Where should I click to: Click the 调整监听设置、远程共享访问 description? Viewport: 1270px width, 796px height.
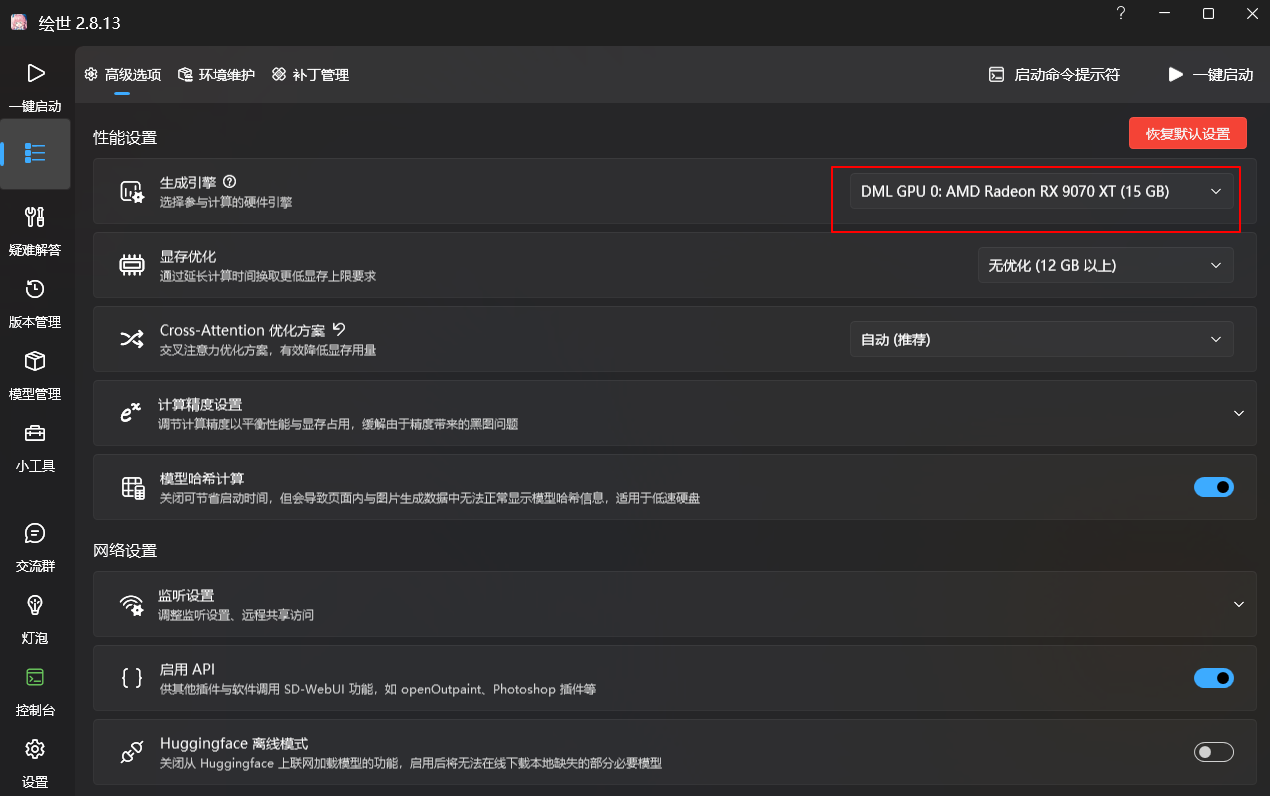pyautogui.click(x=236, y=615)
